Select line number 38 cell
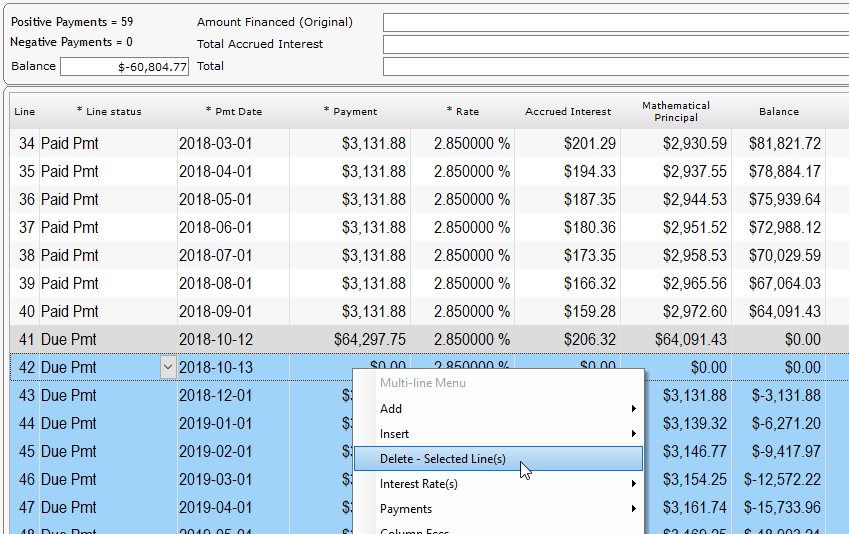This screenshot has width=849, height=534. [x=25, y=256]
